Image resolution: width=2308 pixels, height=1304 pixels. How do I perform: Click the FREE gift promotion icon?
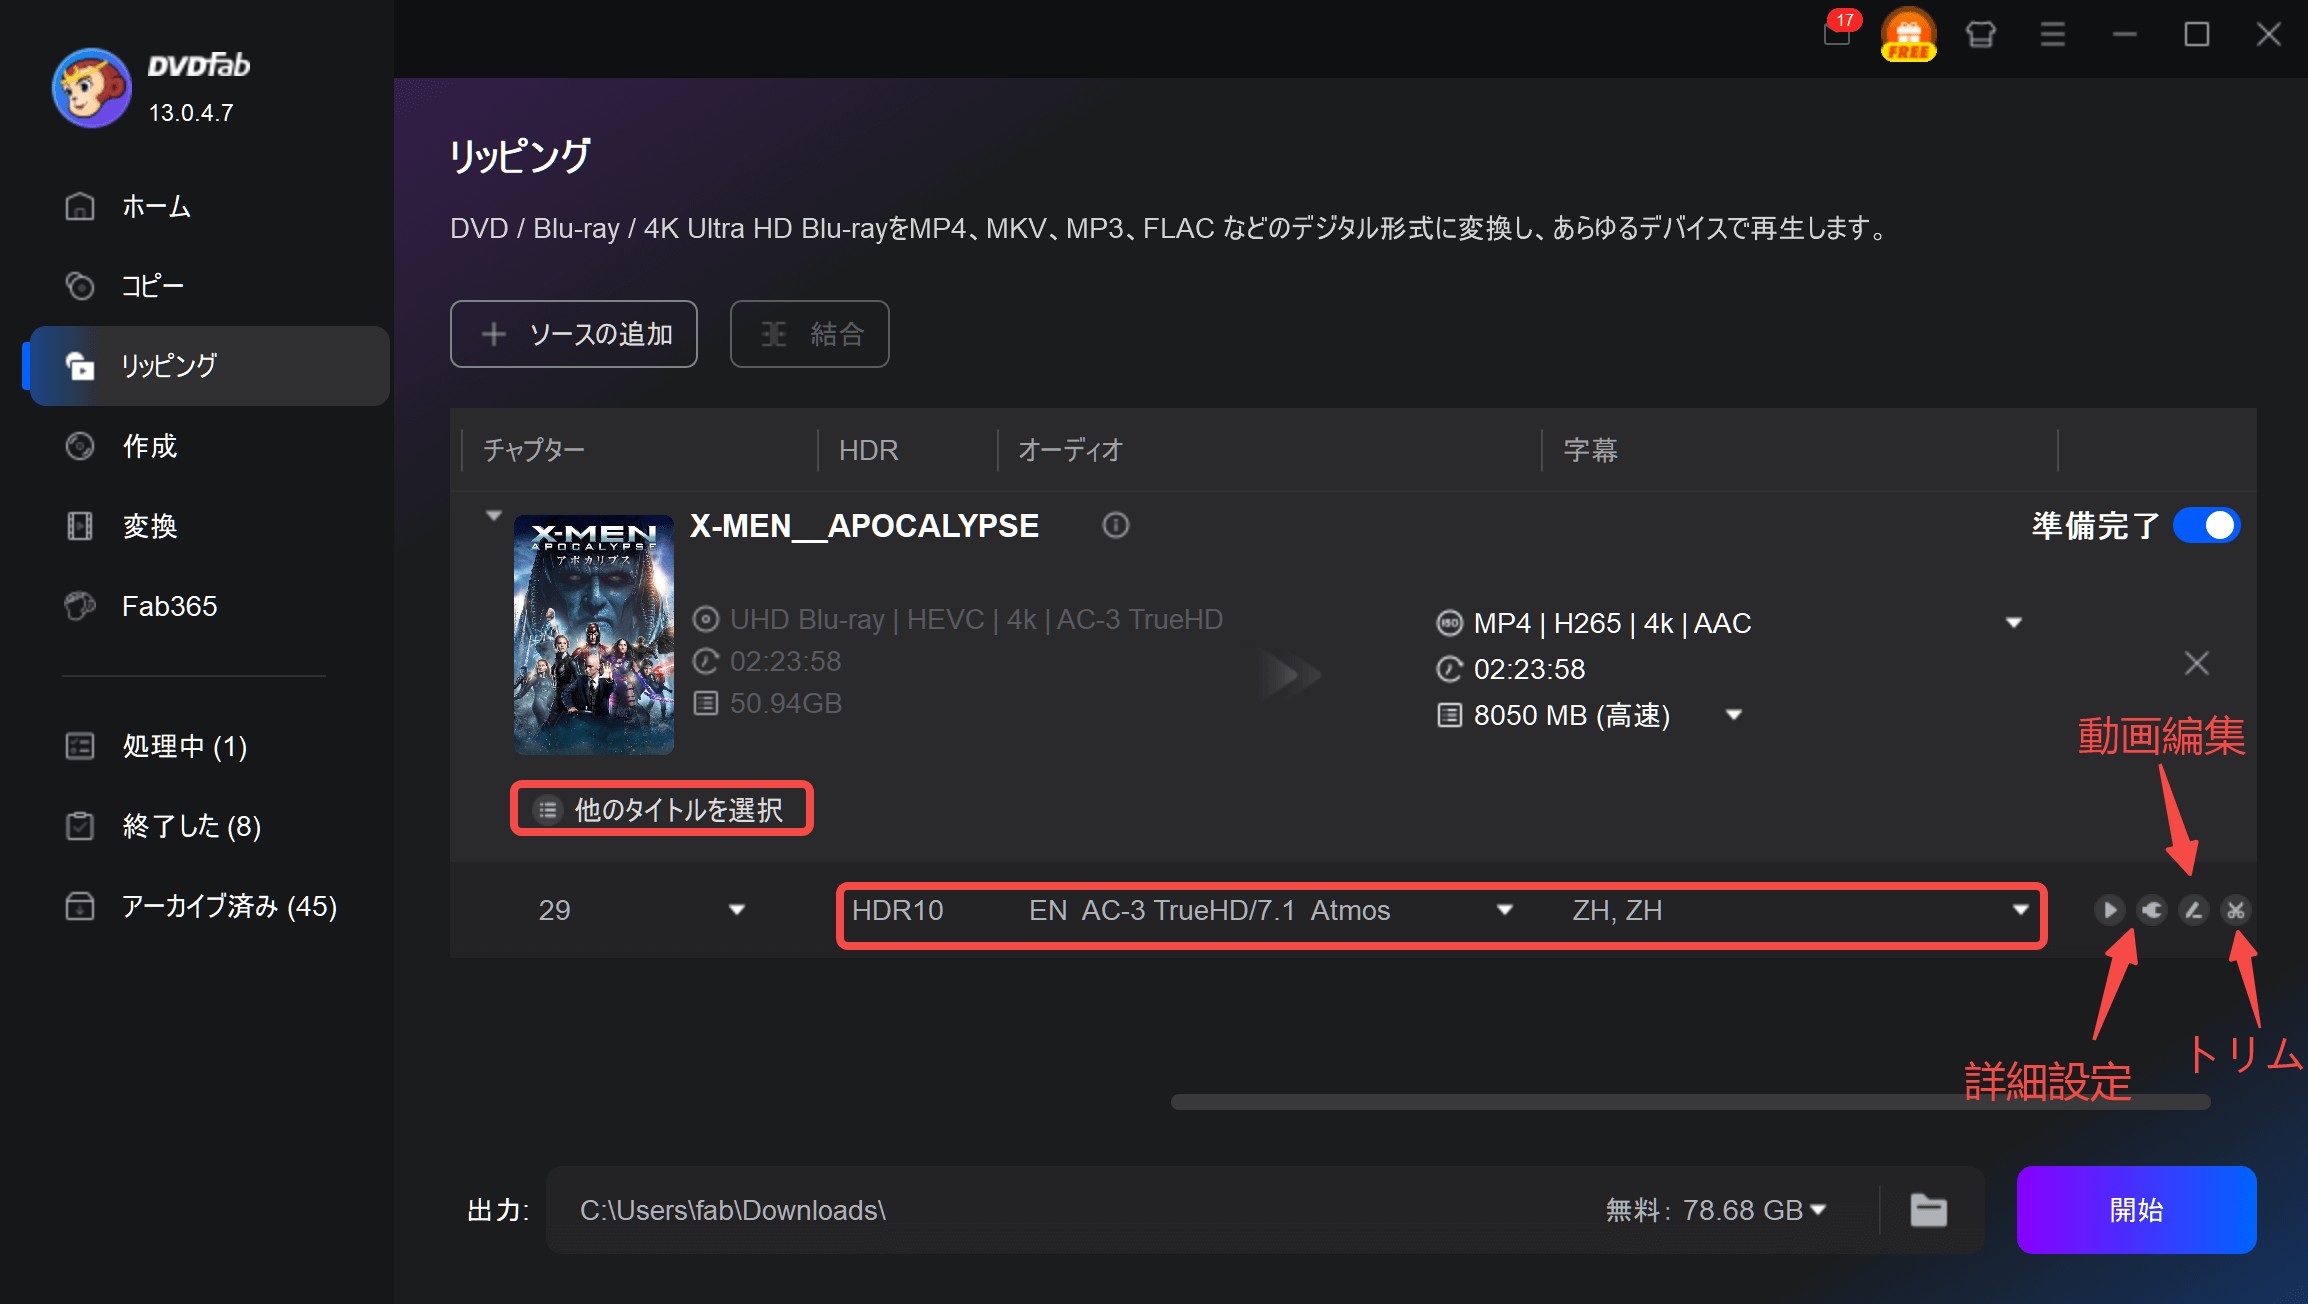1908,34
